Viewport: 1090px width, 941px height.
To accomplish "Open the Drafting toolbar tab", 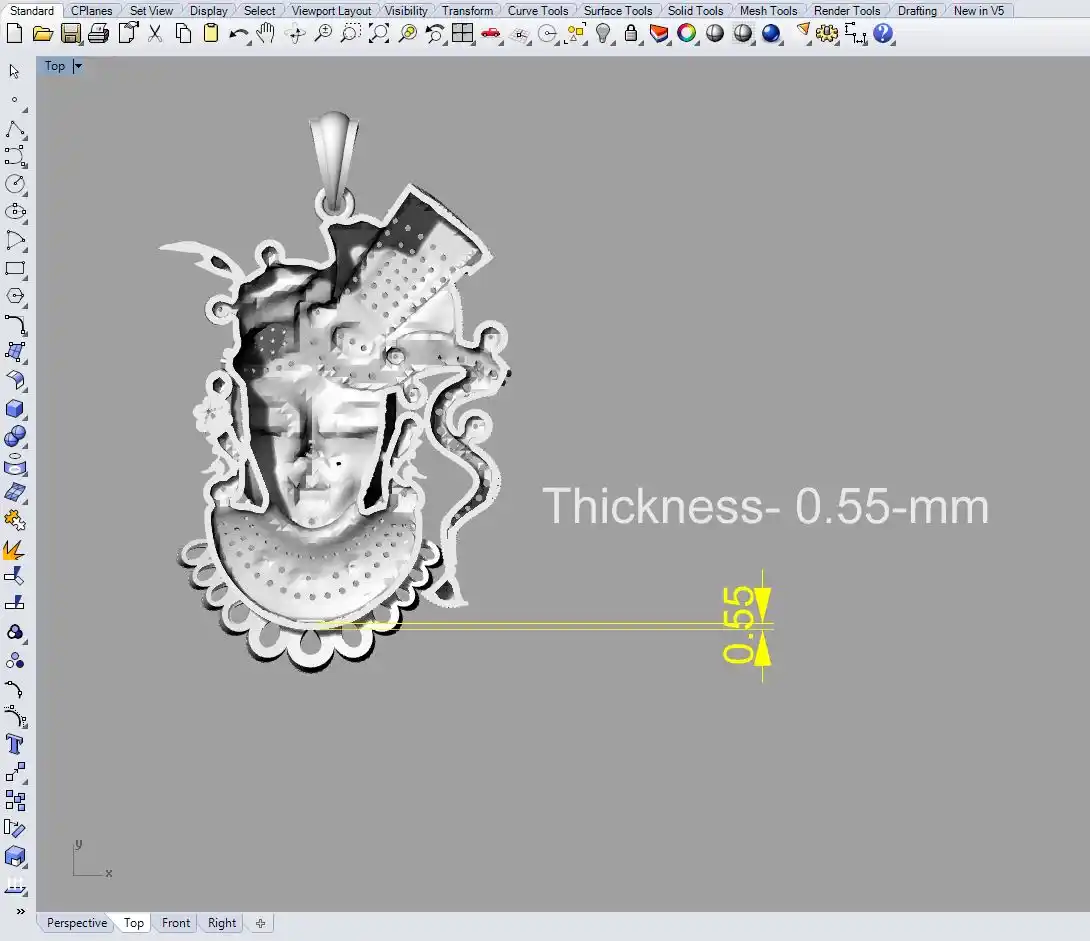I will point(917,11).
